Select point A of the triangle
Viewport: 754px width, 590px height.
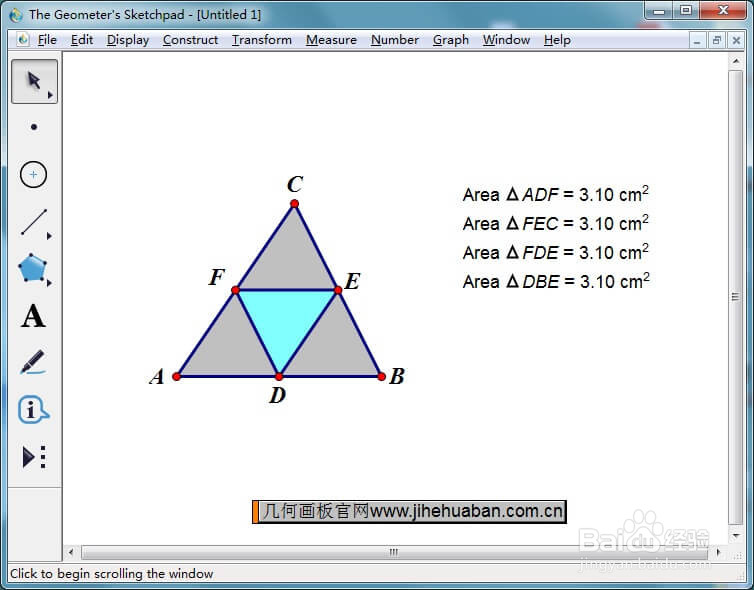click(x=176, y=377)
